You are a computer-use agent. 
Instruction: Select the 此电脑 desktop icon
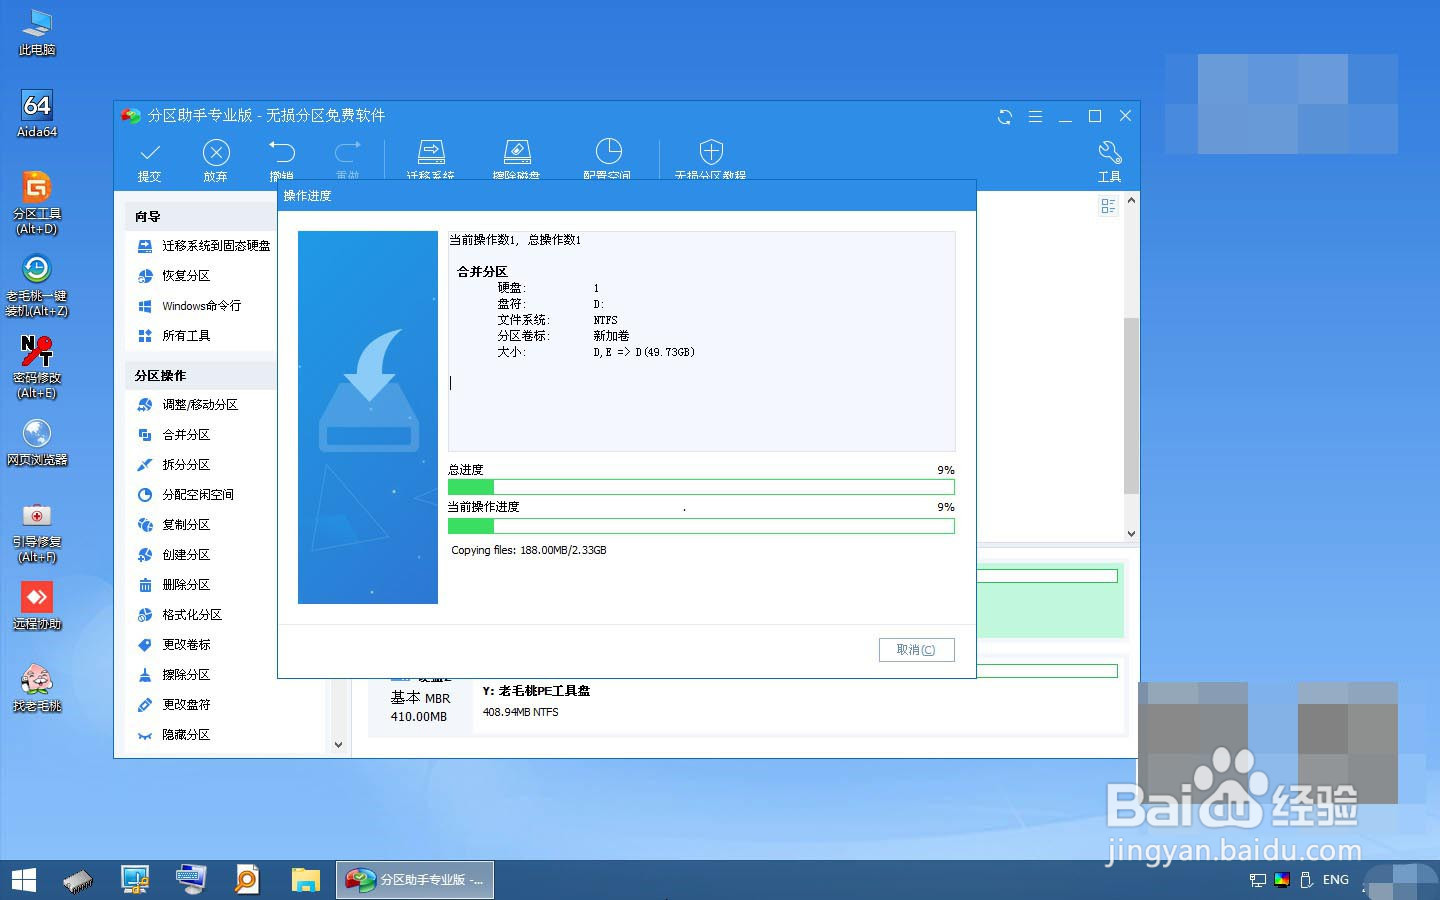[37, 31]
